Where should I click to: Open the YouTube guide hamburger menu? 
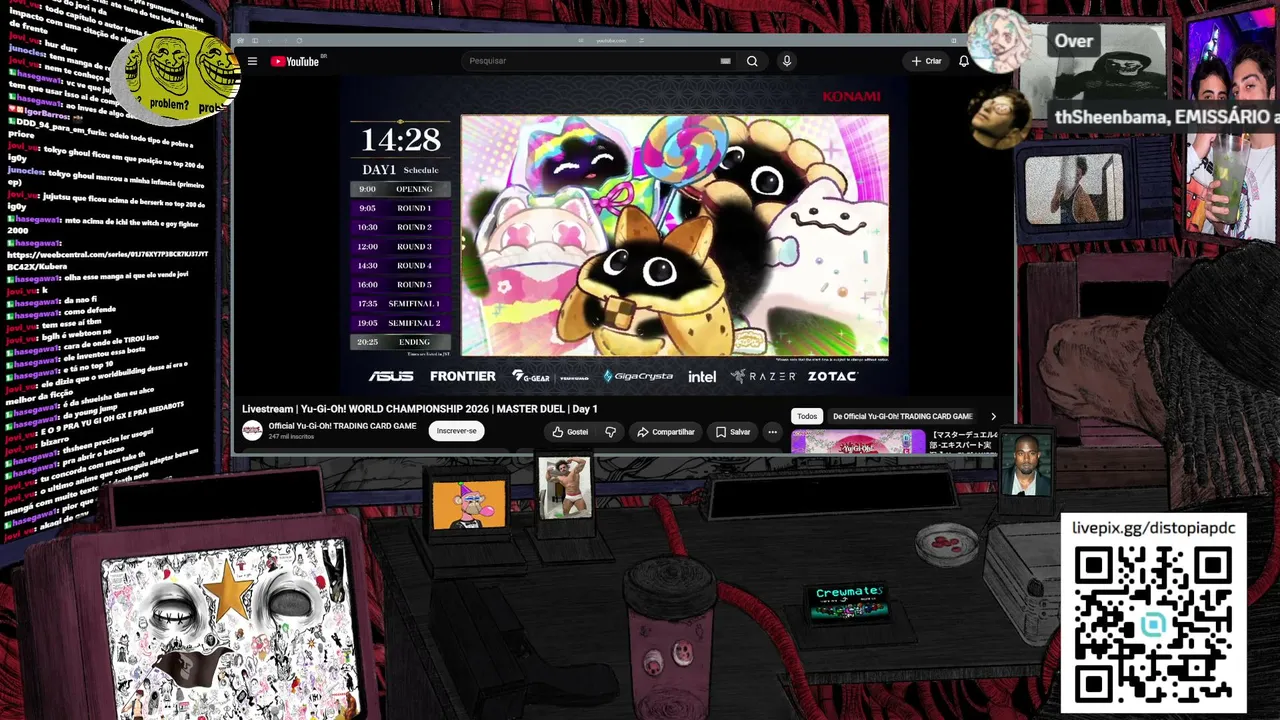pos(252,61)
